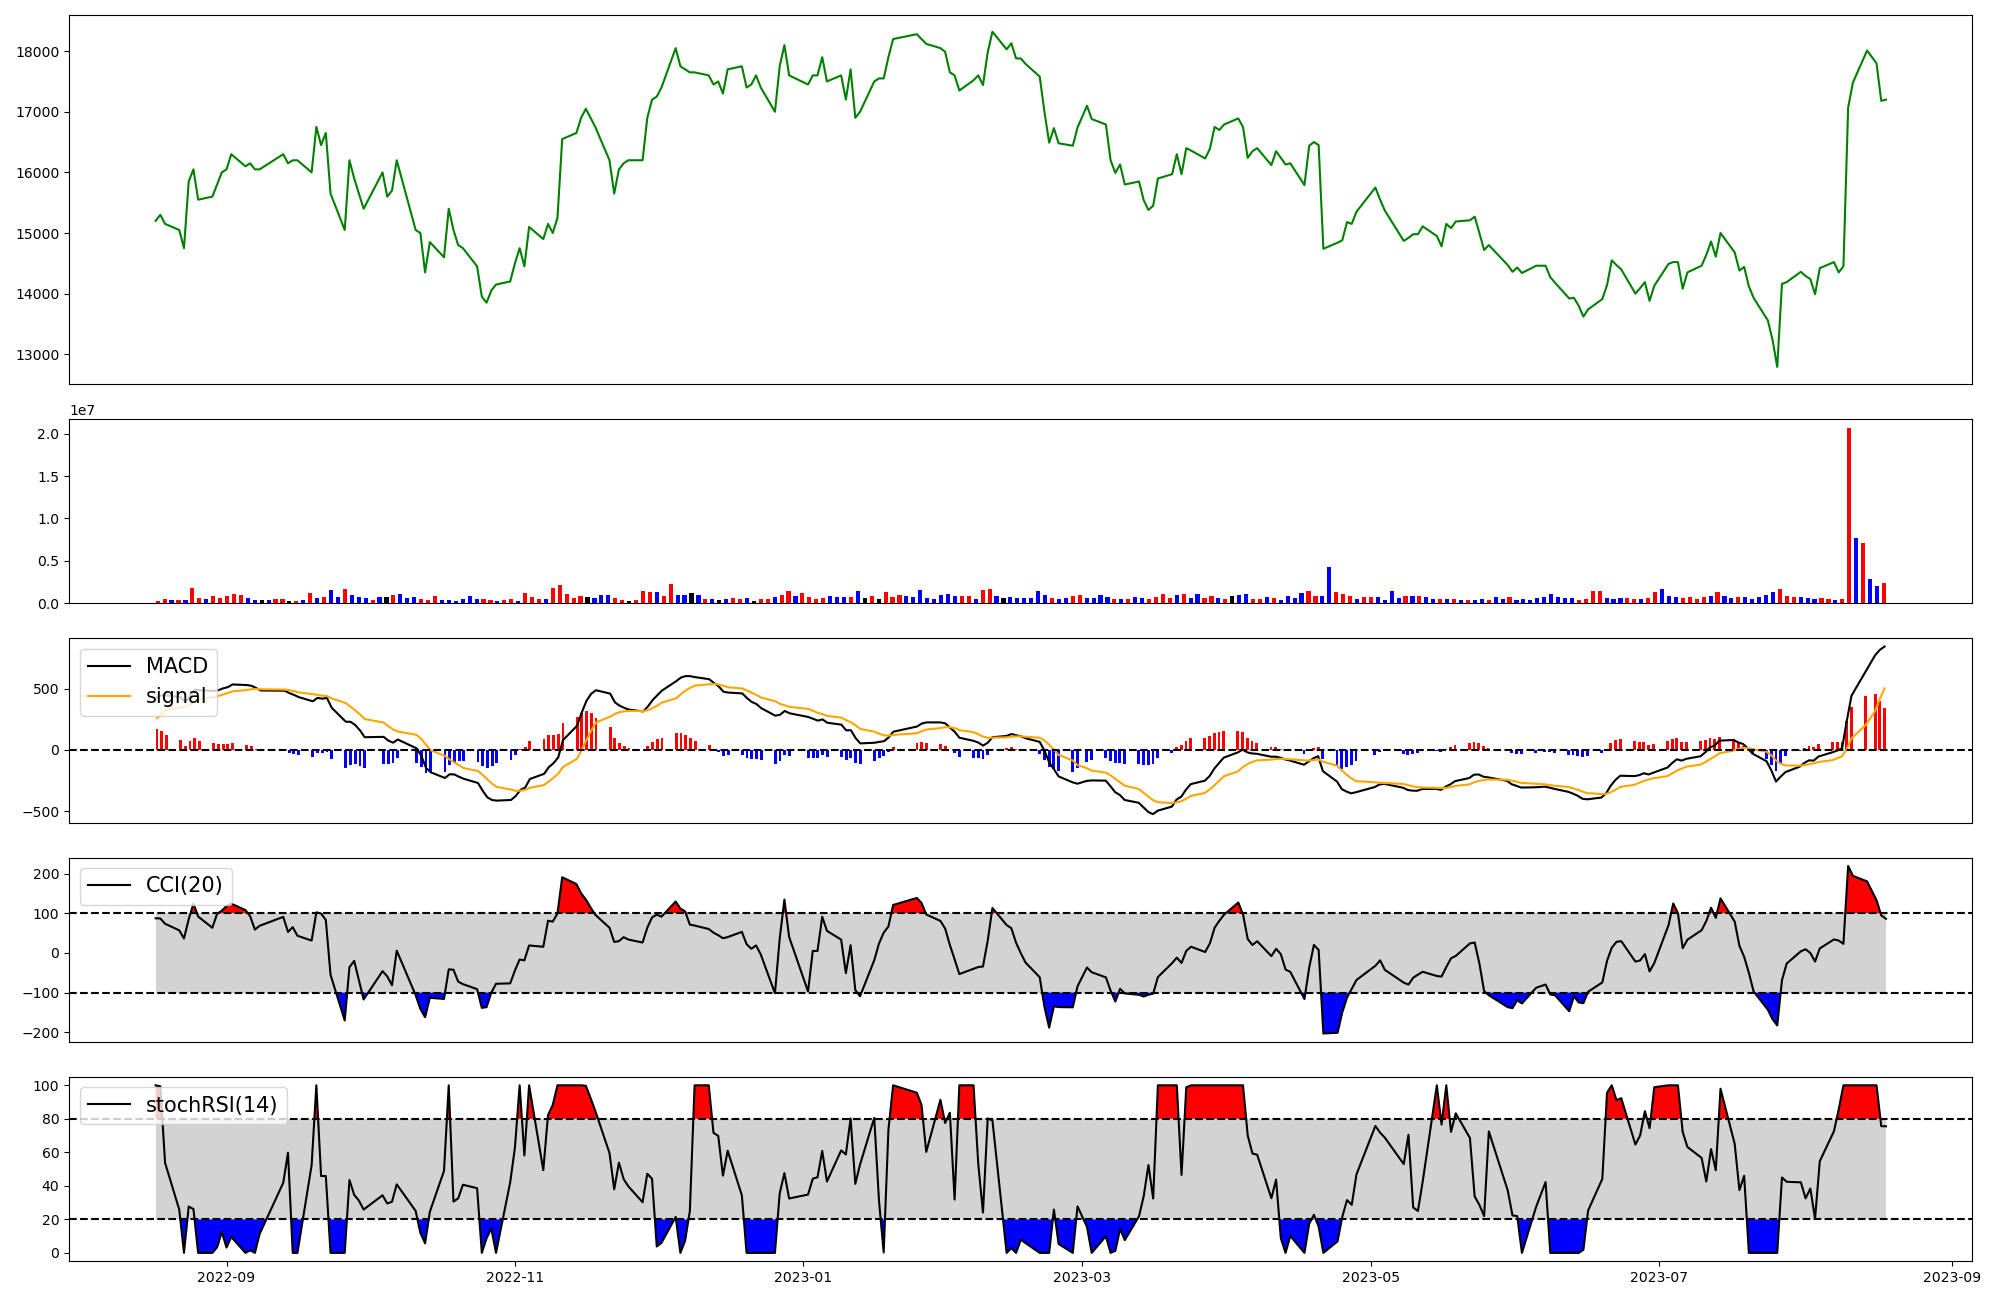Screen dimensions: 2000x1300
Task: Click the 1e7 volume scale label
Action: pos(83,410)
